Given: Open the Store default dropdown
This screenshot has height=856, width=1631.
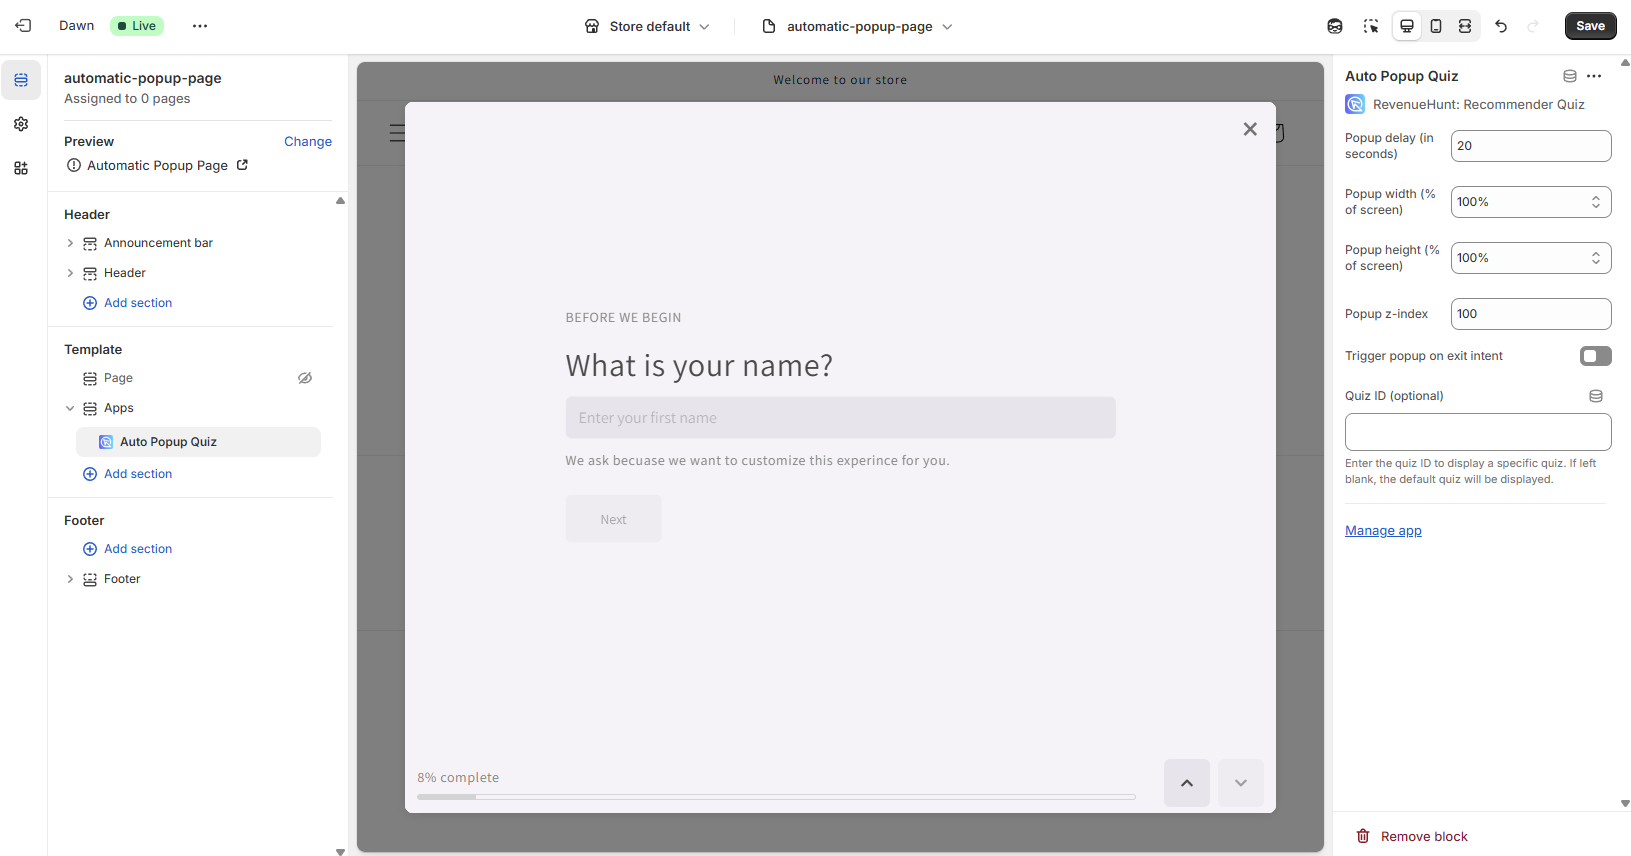Looking at the screenshot, I should [x=648, y=26].
